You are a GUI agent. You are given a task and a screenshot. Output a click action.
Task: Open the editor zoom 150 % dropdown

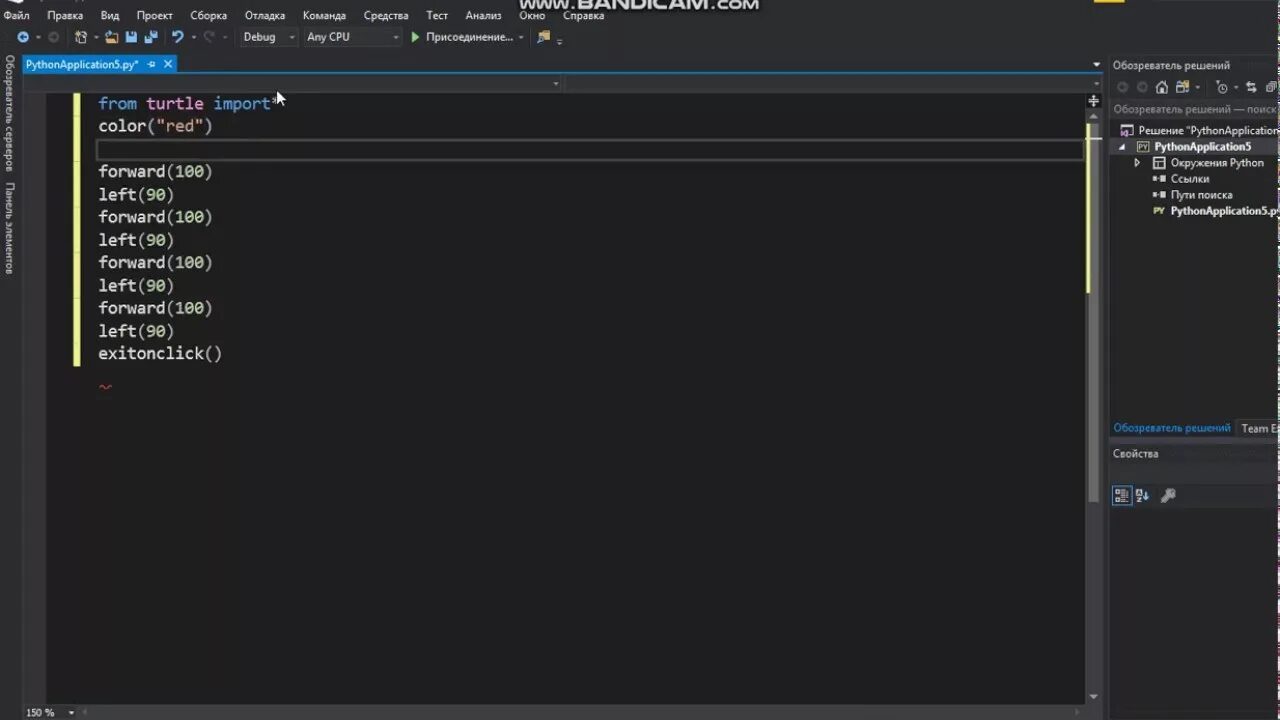tap(72, 713)
